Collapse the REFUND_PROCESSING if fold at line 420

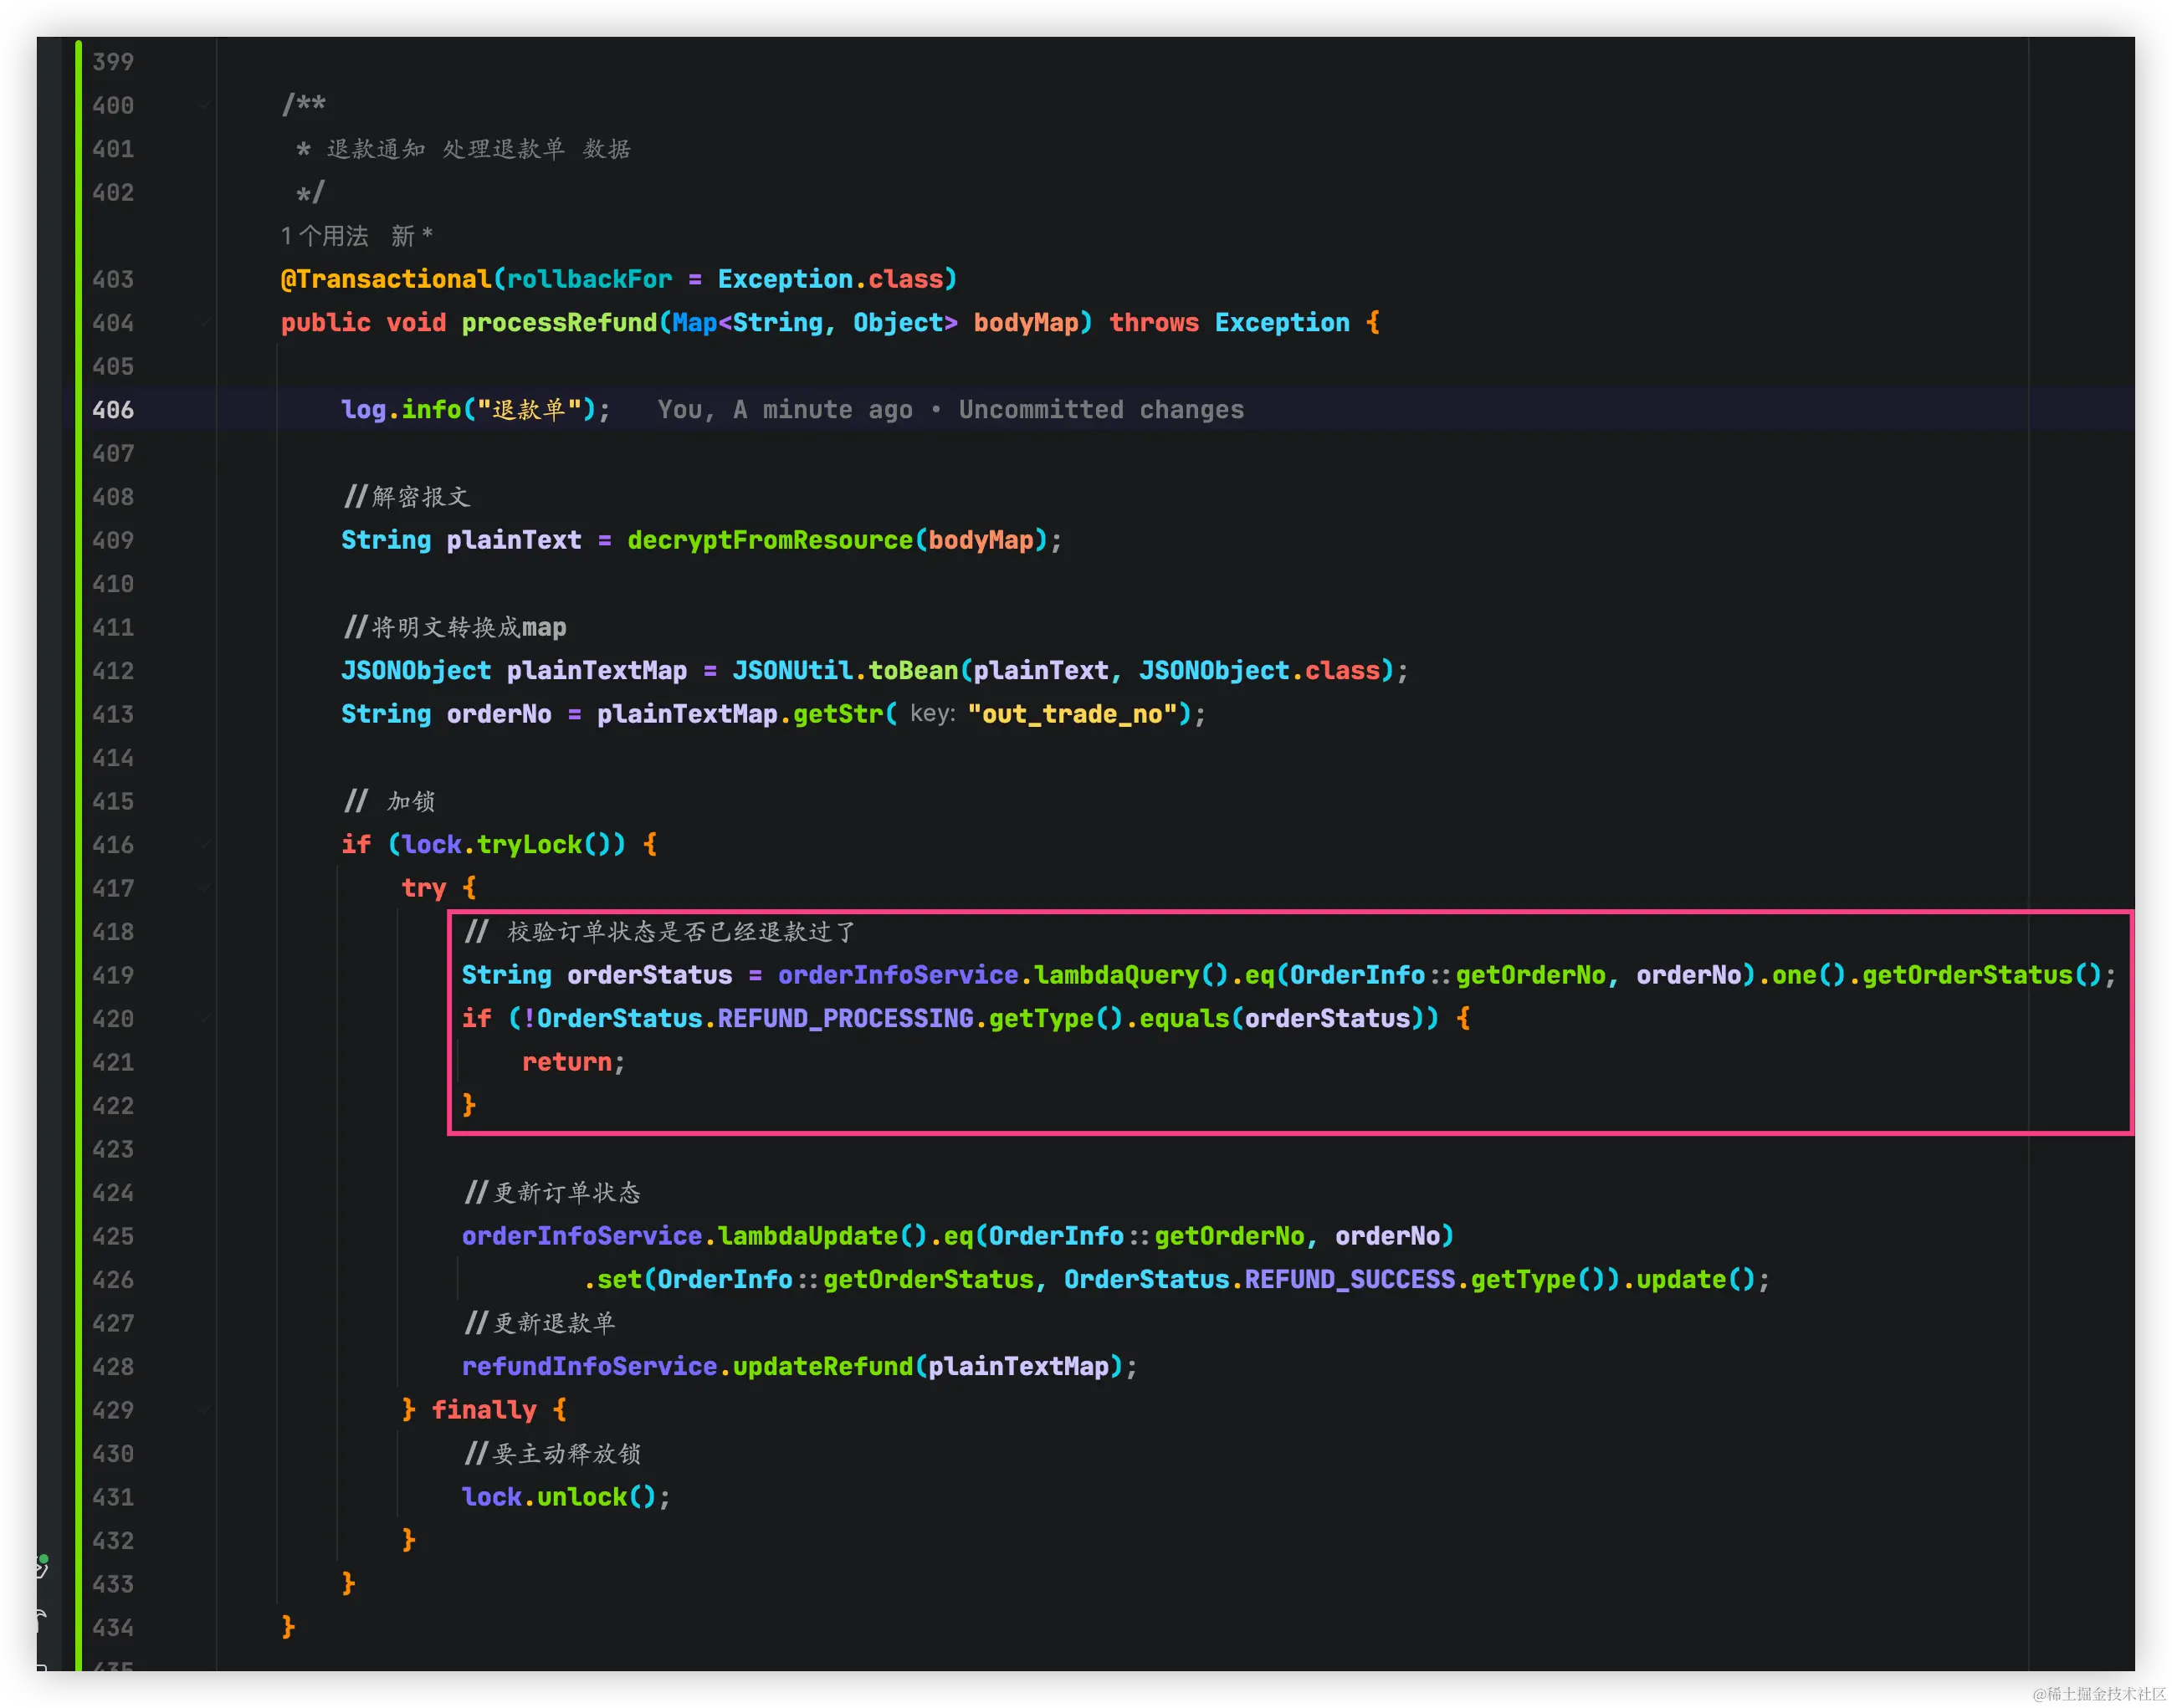pyautogui.click(x=203, y=1019)
